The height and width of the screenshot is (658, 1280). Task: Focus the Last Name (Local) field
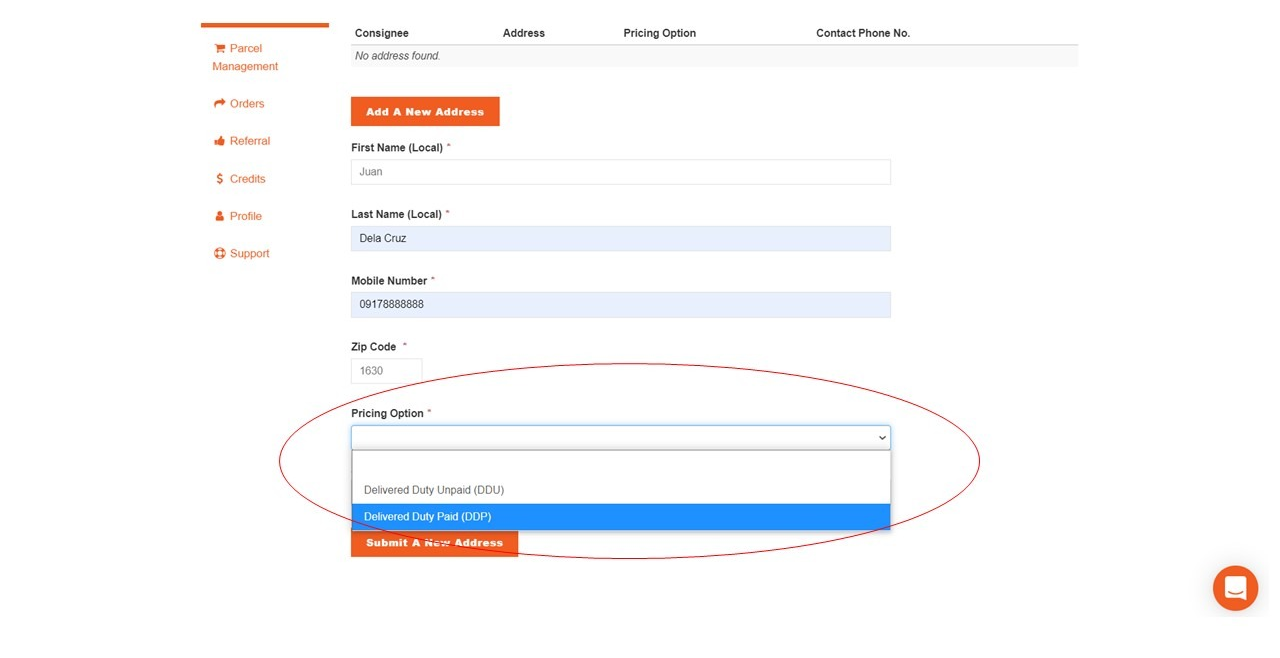click(620, 238)
